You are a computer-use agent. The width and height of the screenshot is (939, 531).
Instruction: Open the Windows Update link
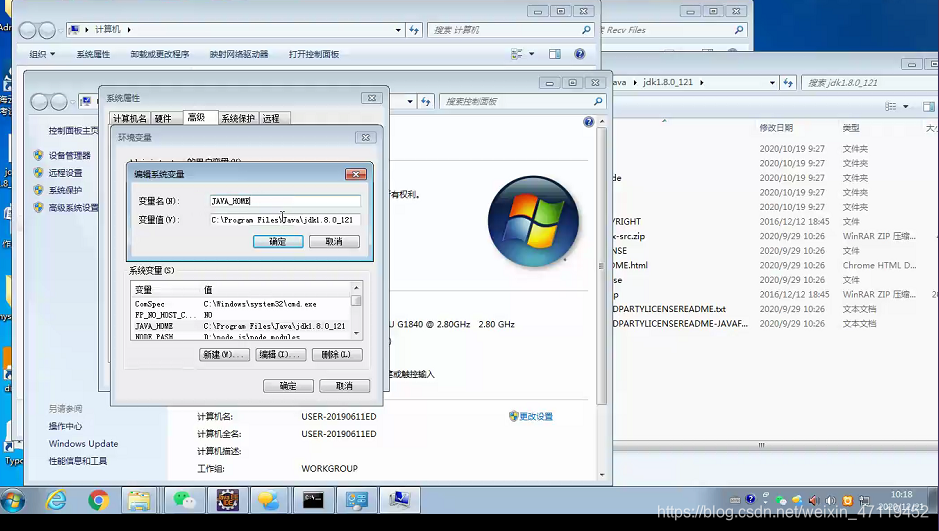click(83, 444)
